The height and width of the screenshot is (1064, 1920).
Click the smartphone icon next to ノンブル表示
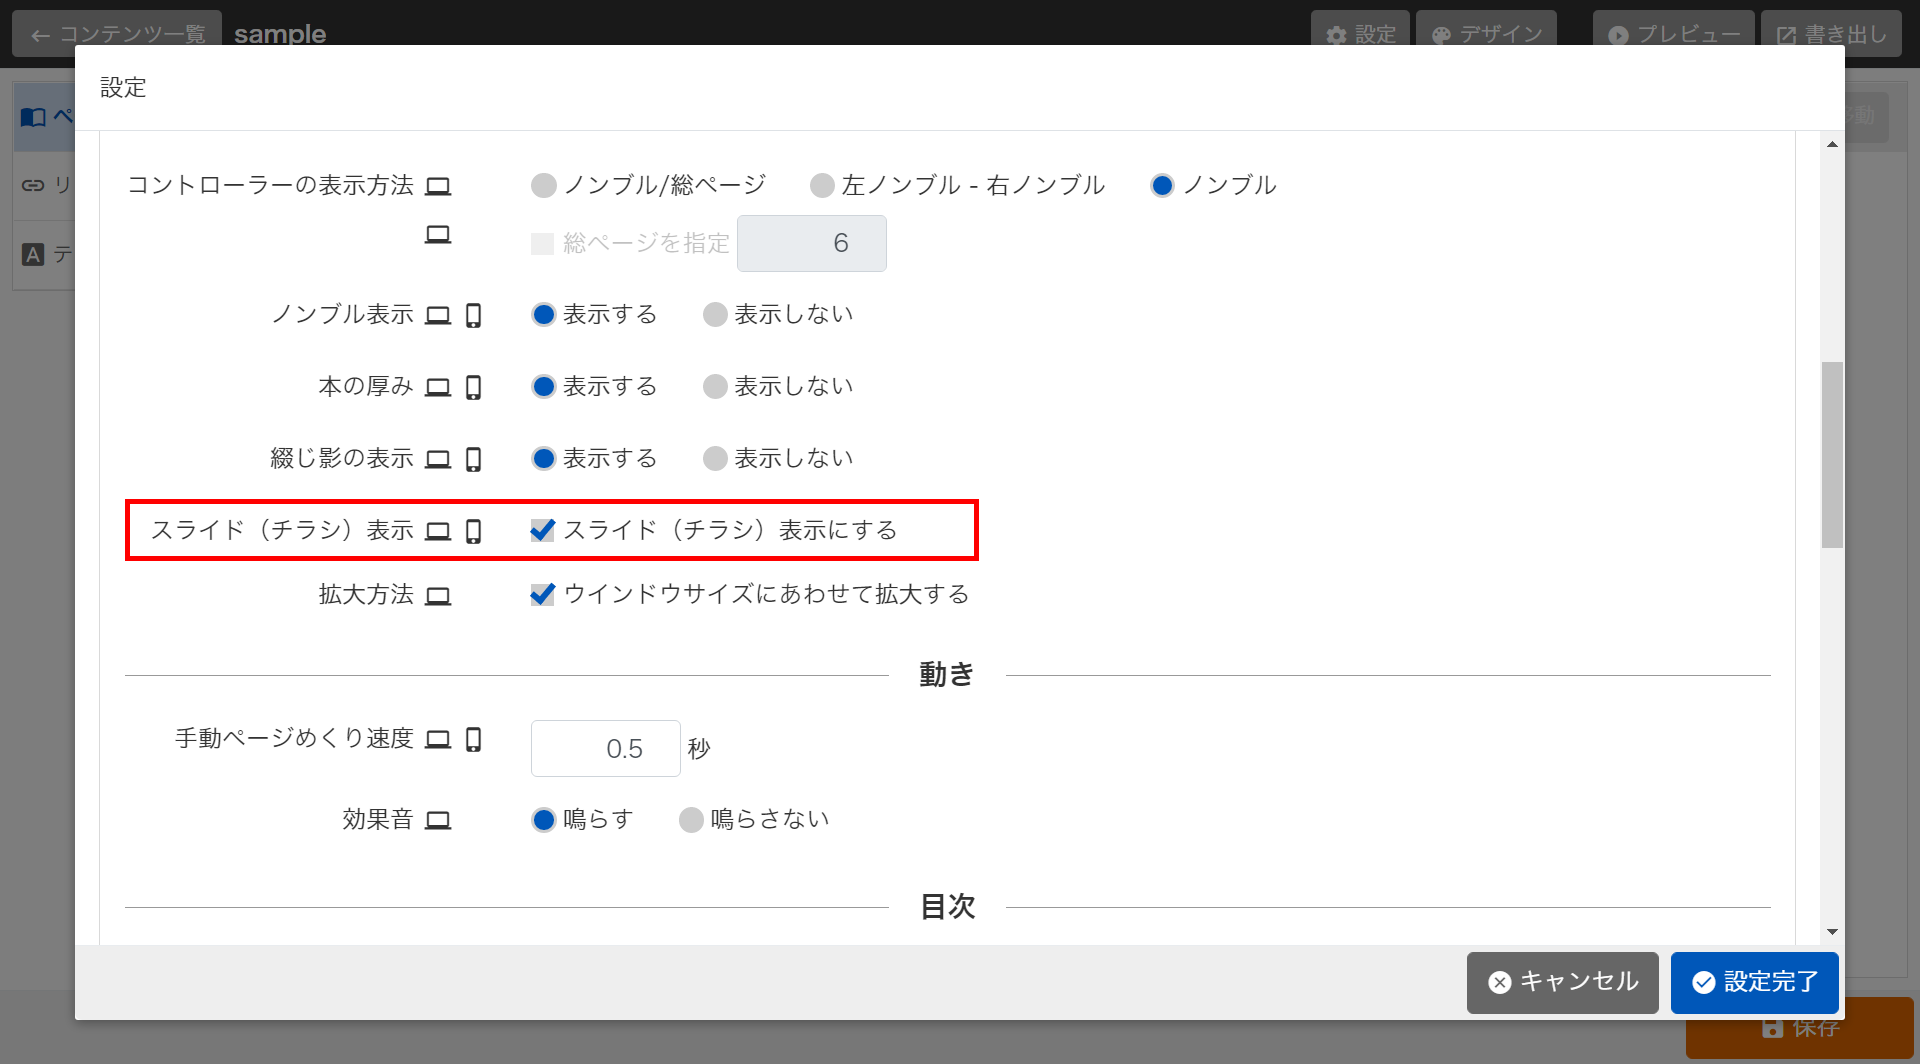(474, 315)
